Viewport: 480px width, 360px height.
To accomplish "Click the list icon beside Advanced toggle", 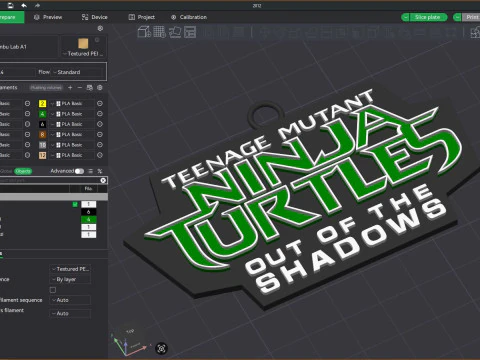I will coord(90,171).
